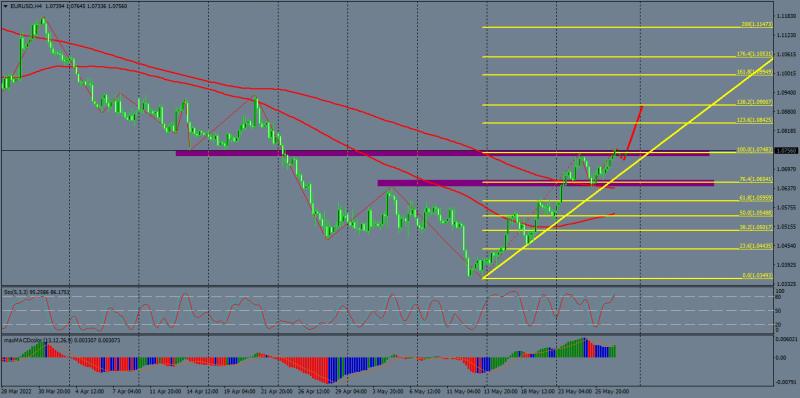Select the 161.8 Fibonacci level label
The image size is (800, 398).
pos(755,72)
